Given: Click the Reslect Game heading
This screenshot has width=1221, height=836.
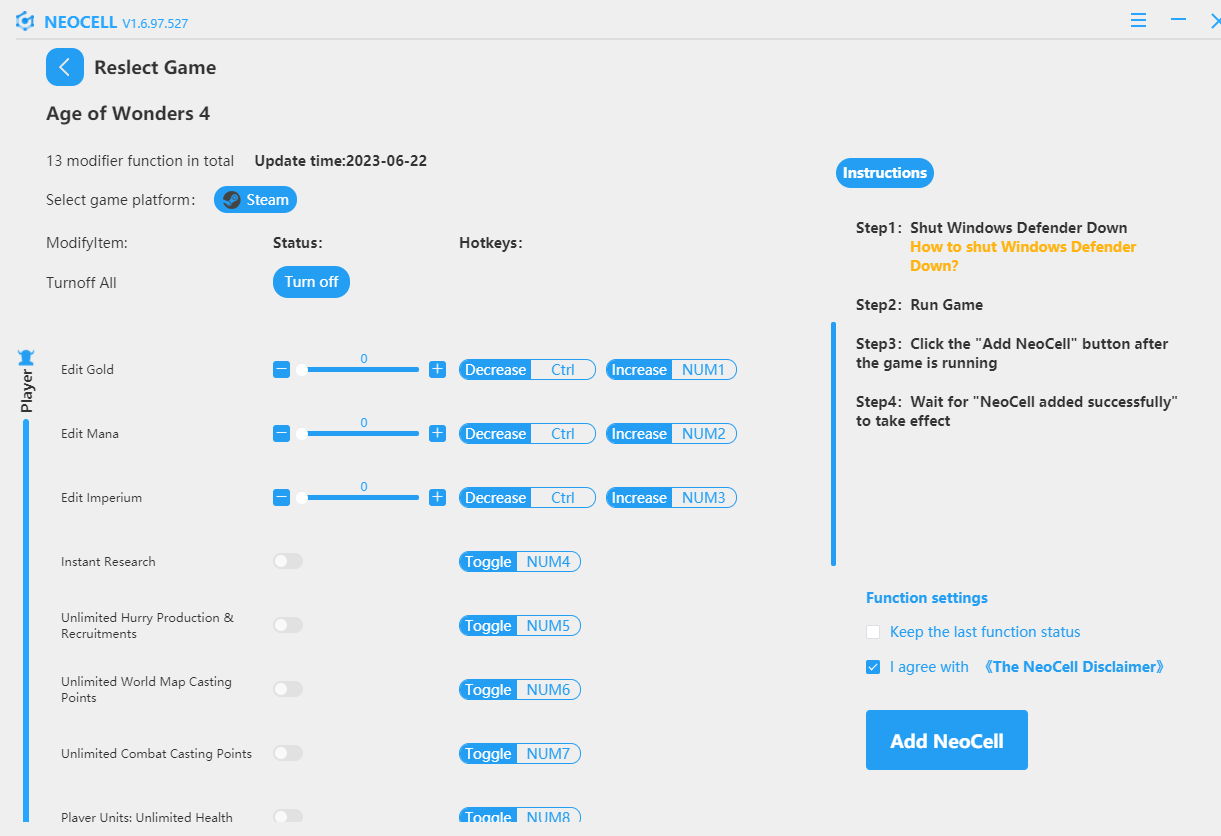Looking at the screenshot, I should tap(155, 68).
